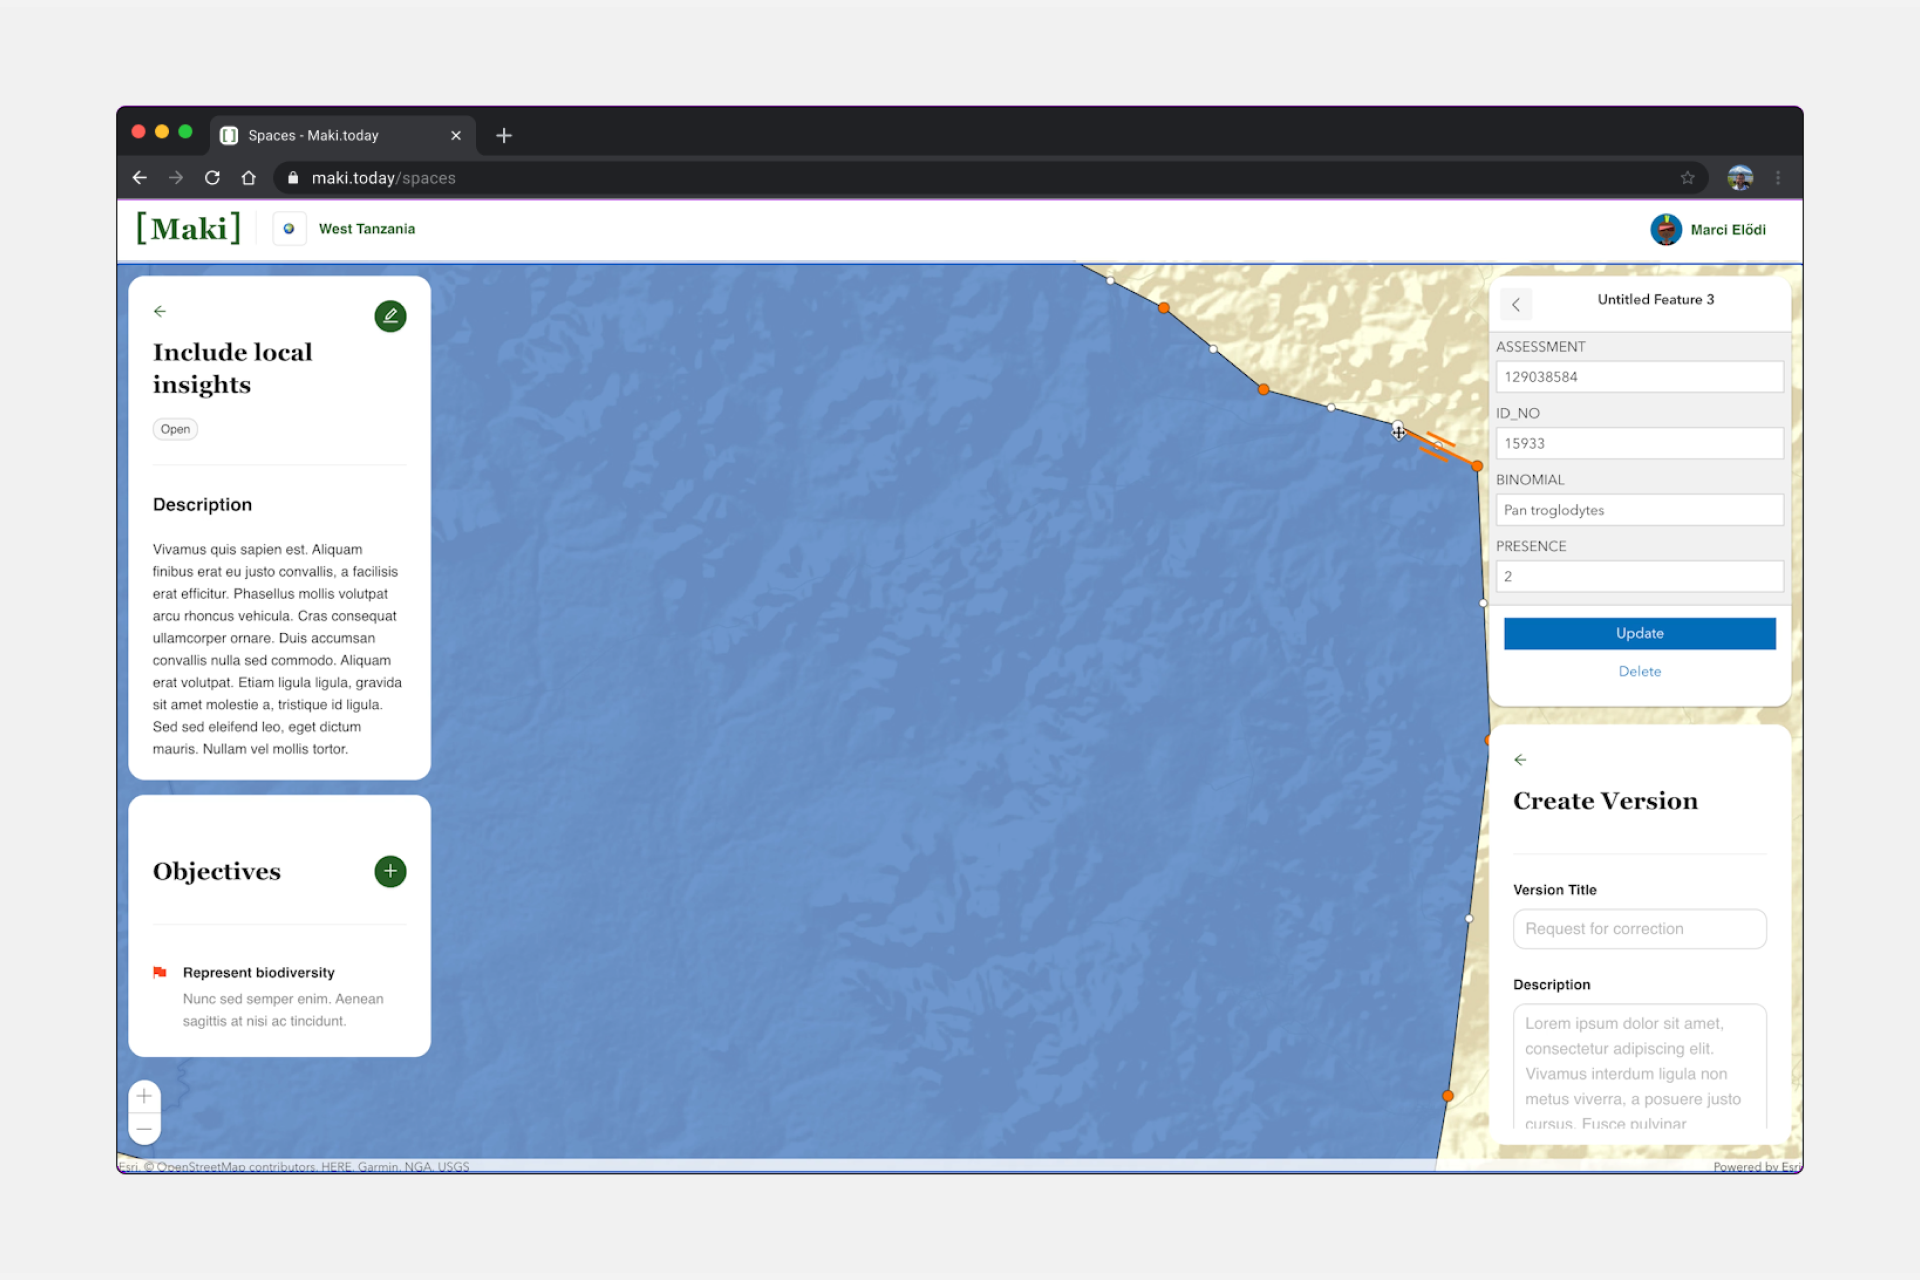This screenshot has height=1280, width=1920.
Task: Go back from Create Version panel
Action: coord(1520,760)
